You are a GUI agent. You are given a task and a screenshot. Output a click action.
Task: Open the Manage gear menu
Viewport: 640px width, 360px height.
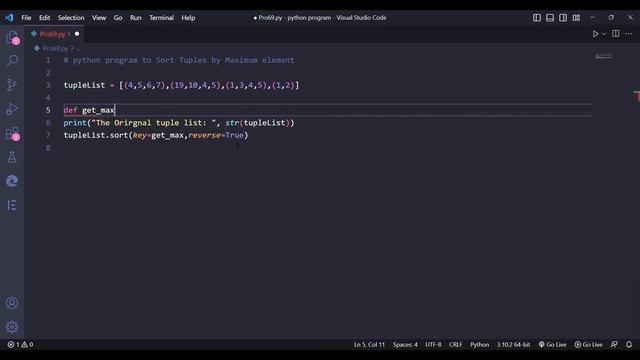click(x=12, y=327)
